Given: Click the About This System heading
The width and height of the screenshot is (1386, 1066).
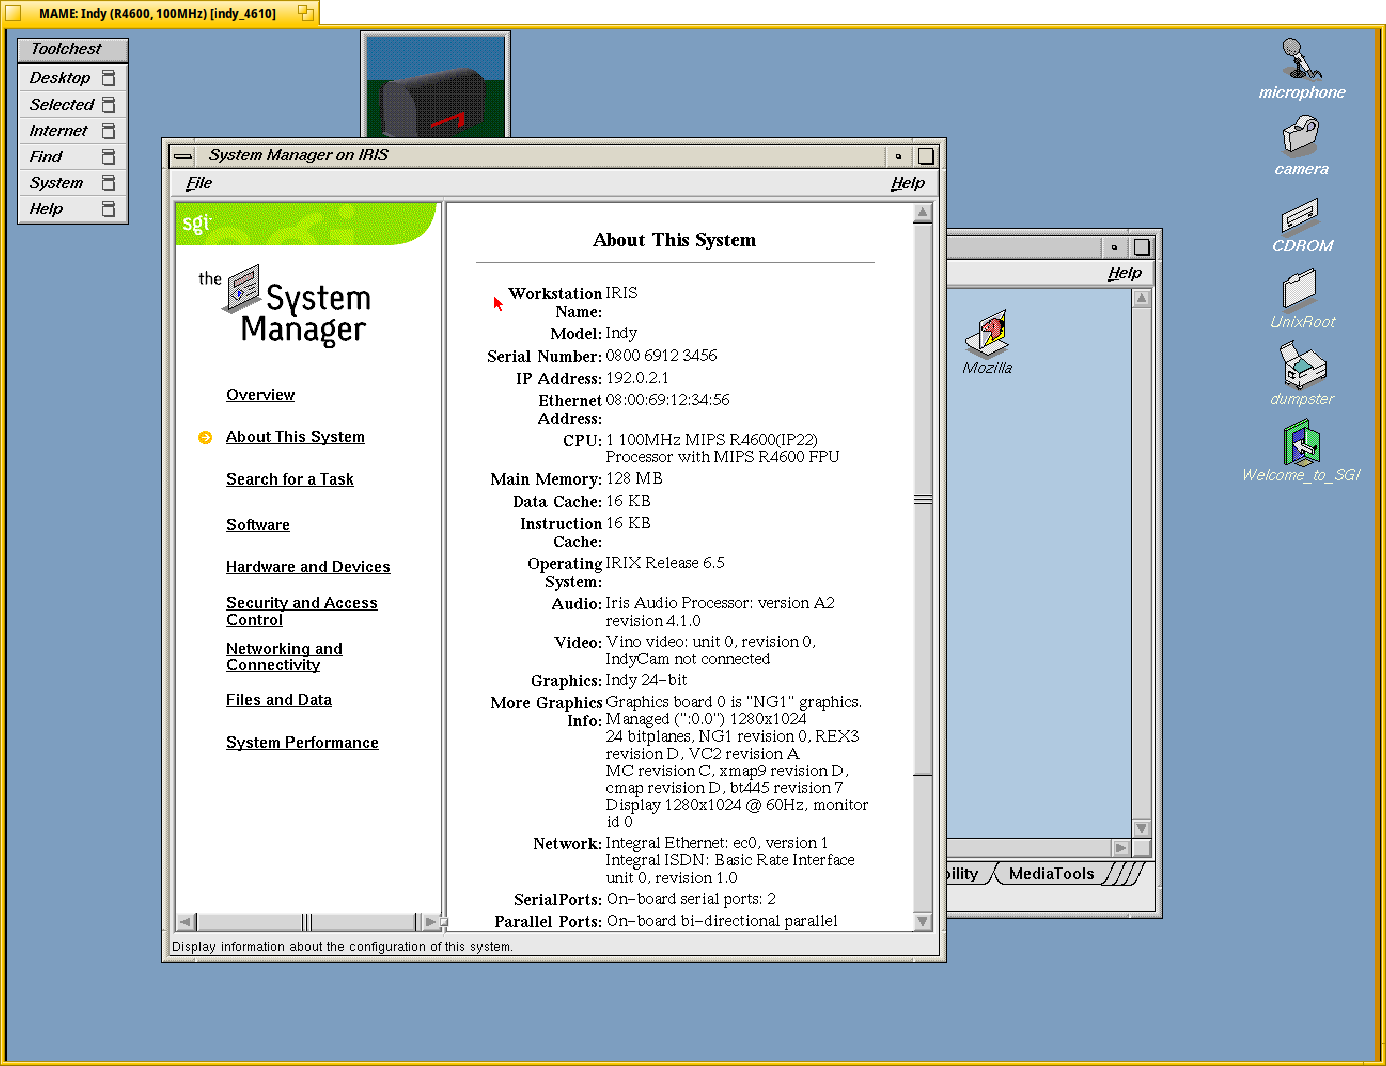Looking at the screenshot, I should 675,240.
